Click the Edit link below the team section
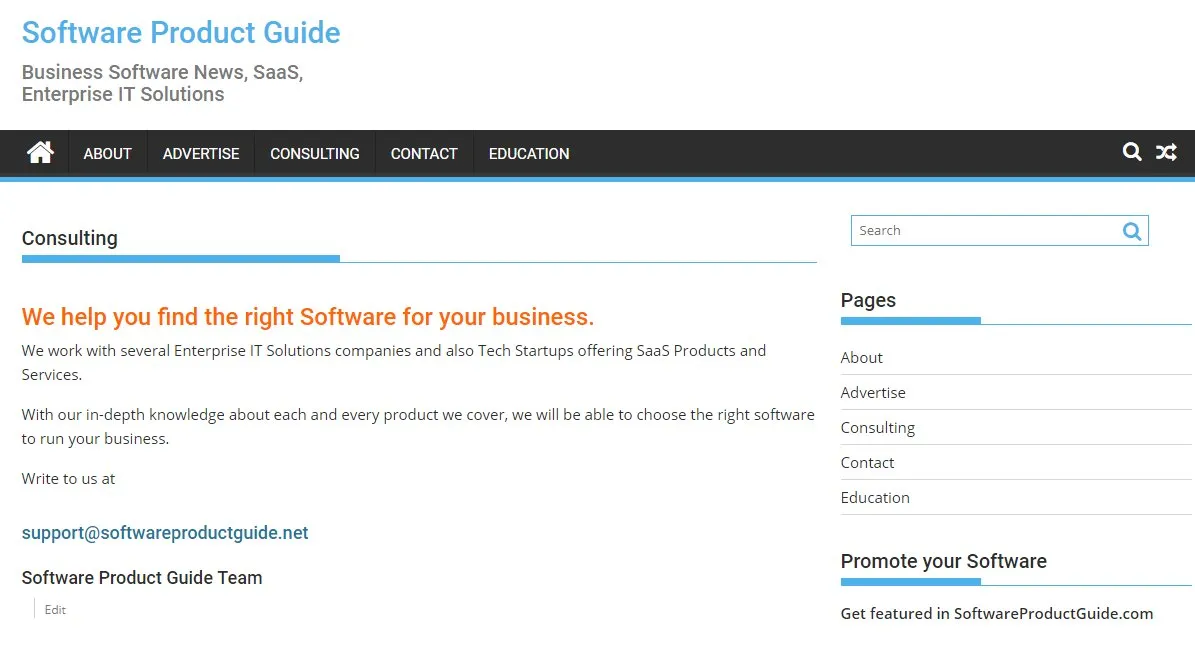Viewport: 1195px width, 663px height. click(55, 609)
